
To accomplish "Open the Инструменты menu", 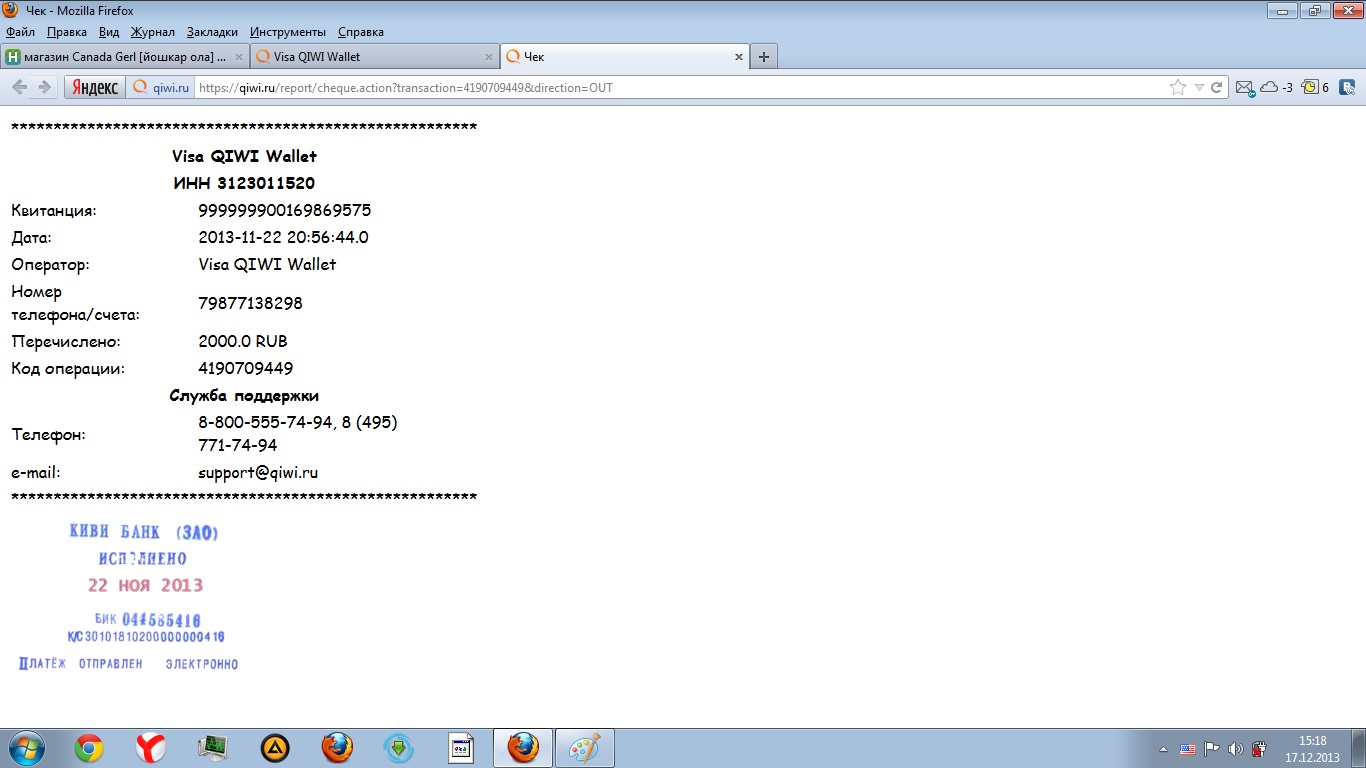I will point(288,32).
